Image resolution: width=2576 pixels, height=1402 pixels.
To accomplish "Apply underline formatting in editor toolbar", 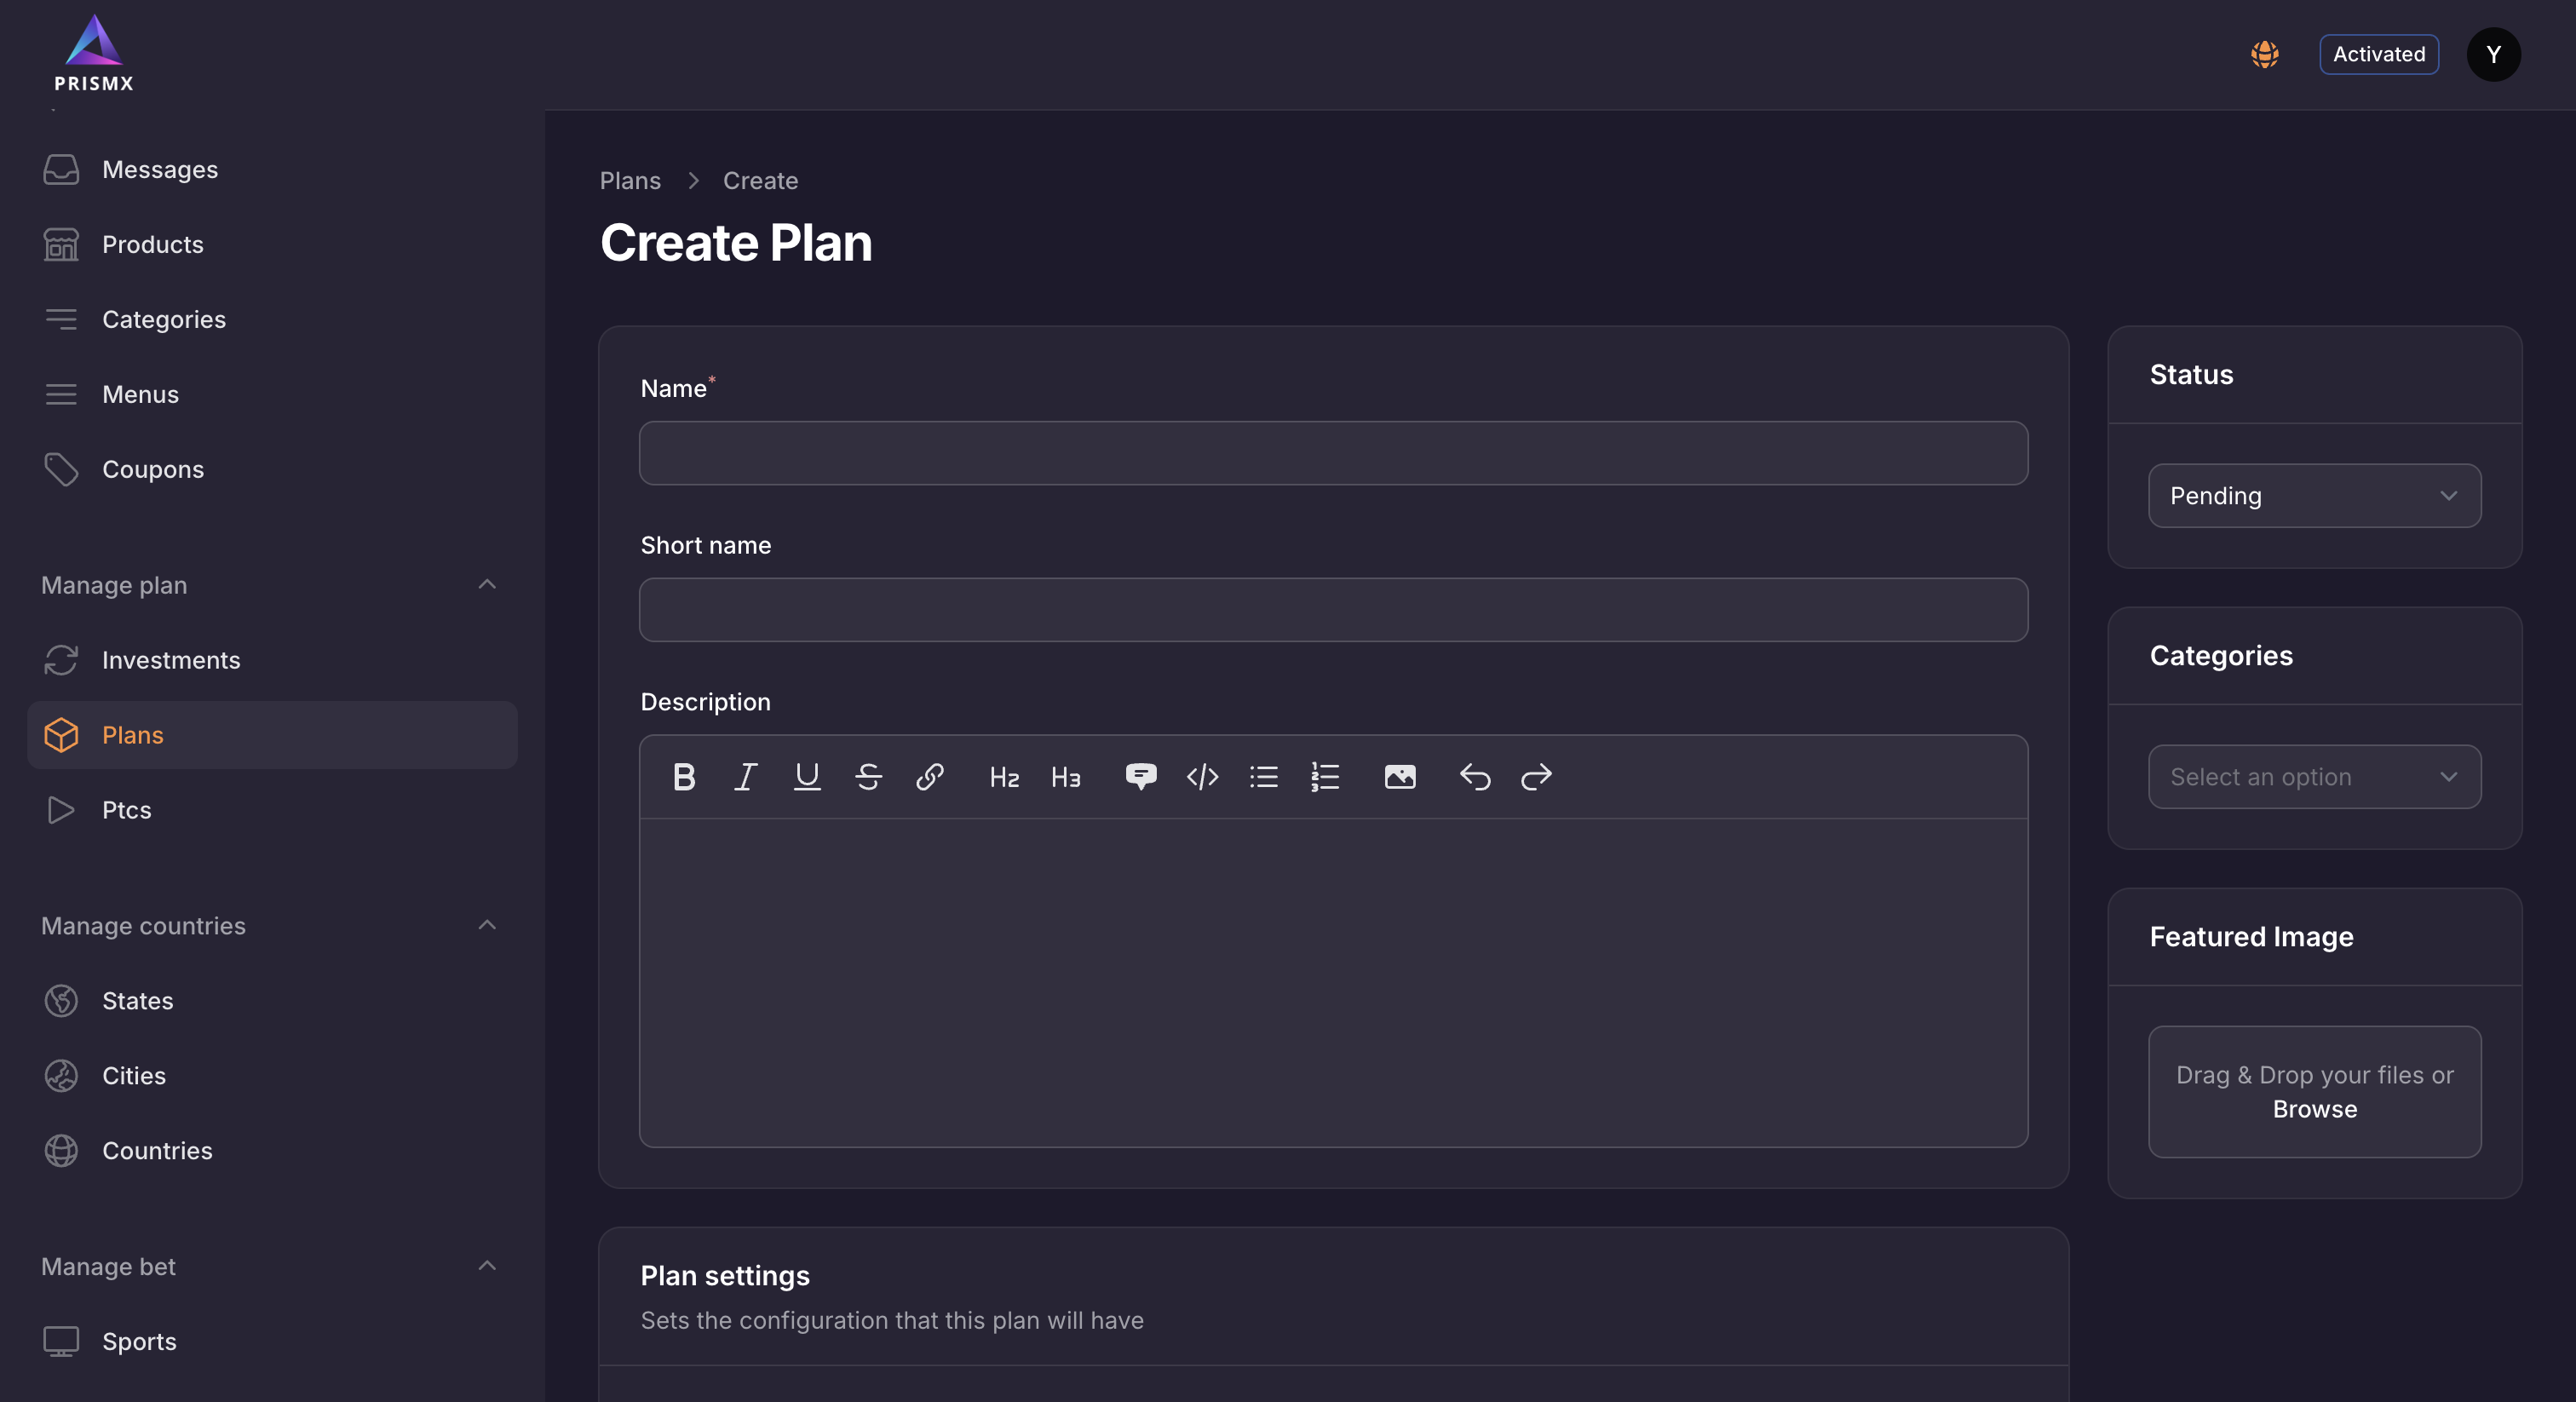I will [807, 777].
